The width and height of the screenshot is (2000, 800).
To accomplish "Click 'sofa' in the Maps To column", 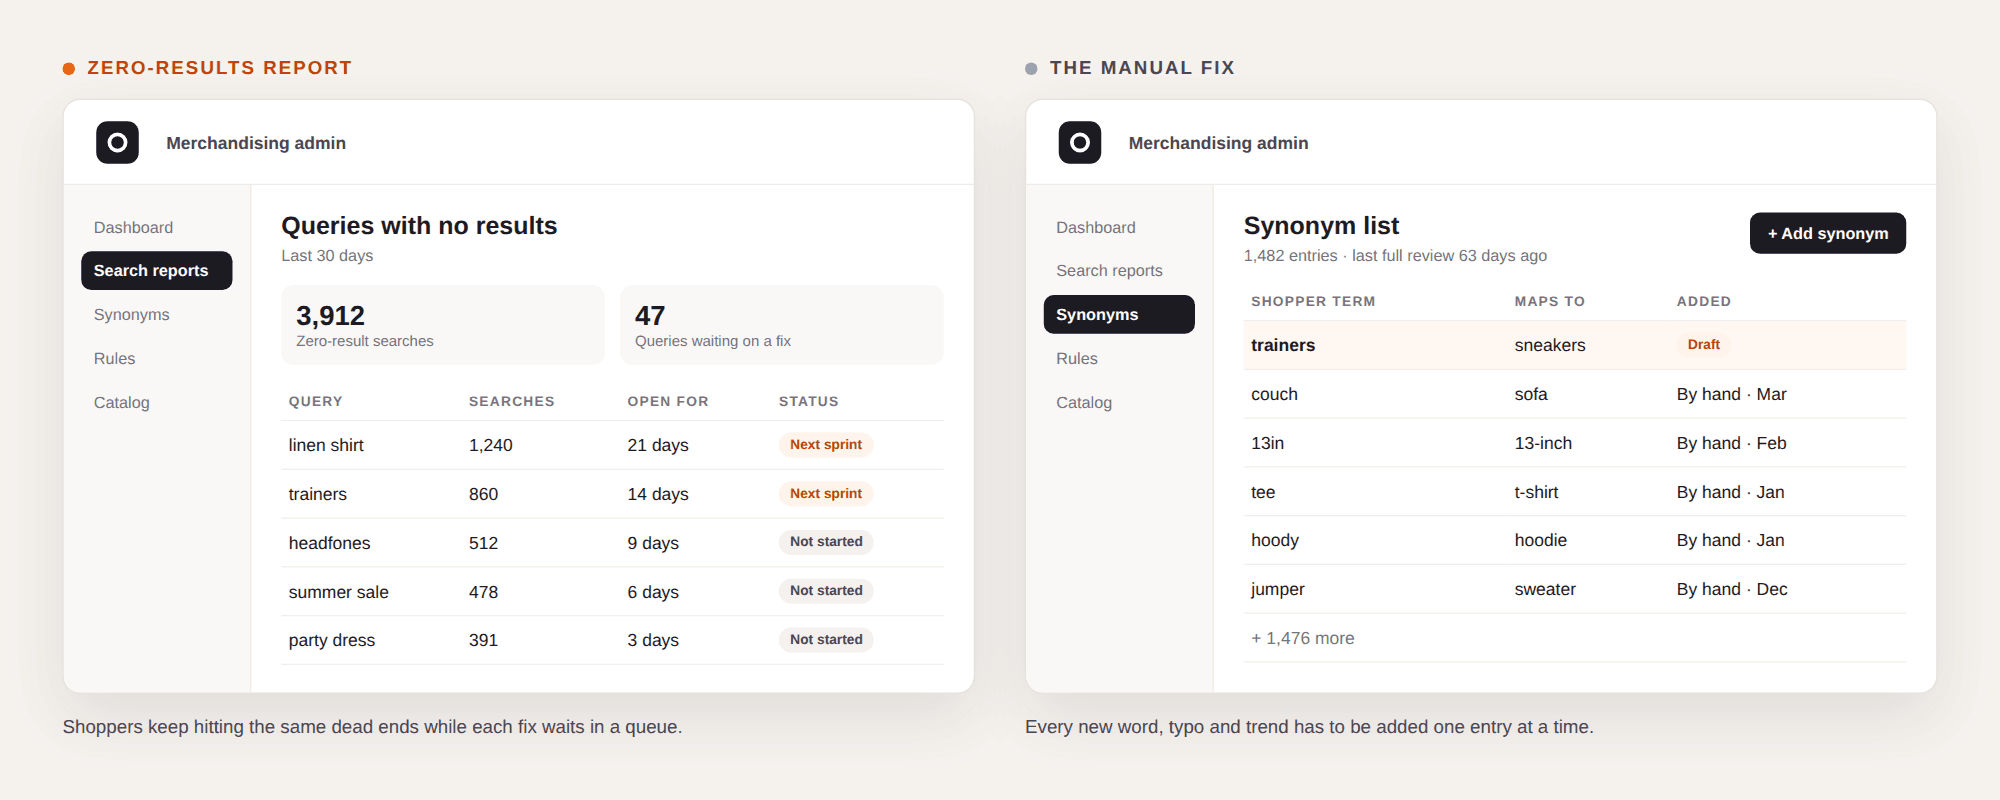I will click(1530, 394).
